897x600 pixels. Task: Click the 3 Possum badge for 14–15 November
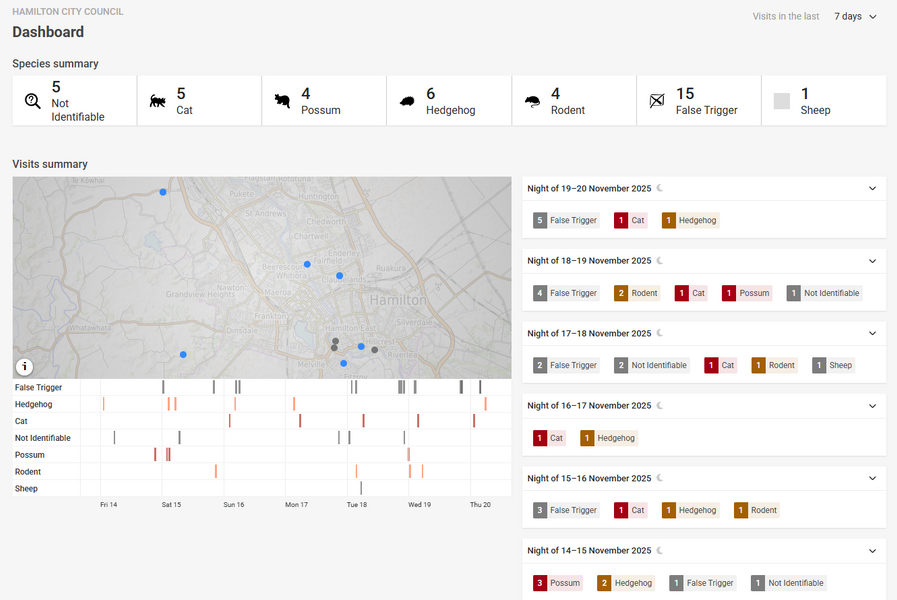click(558, 583)
